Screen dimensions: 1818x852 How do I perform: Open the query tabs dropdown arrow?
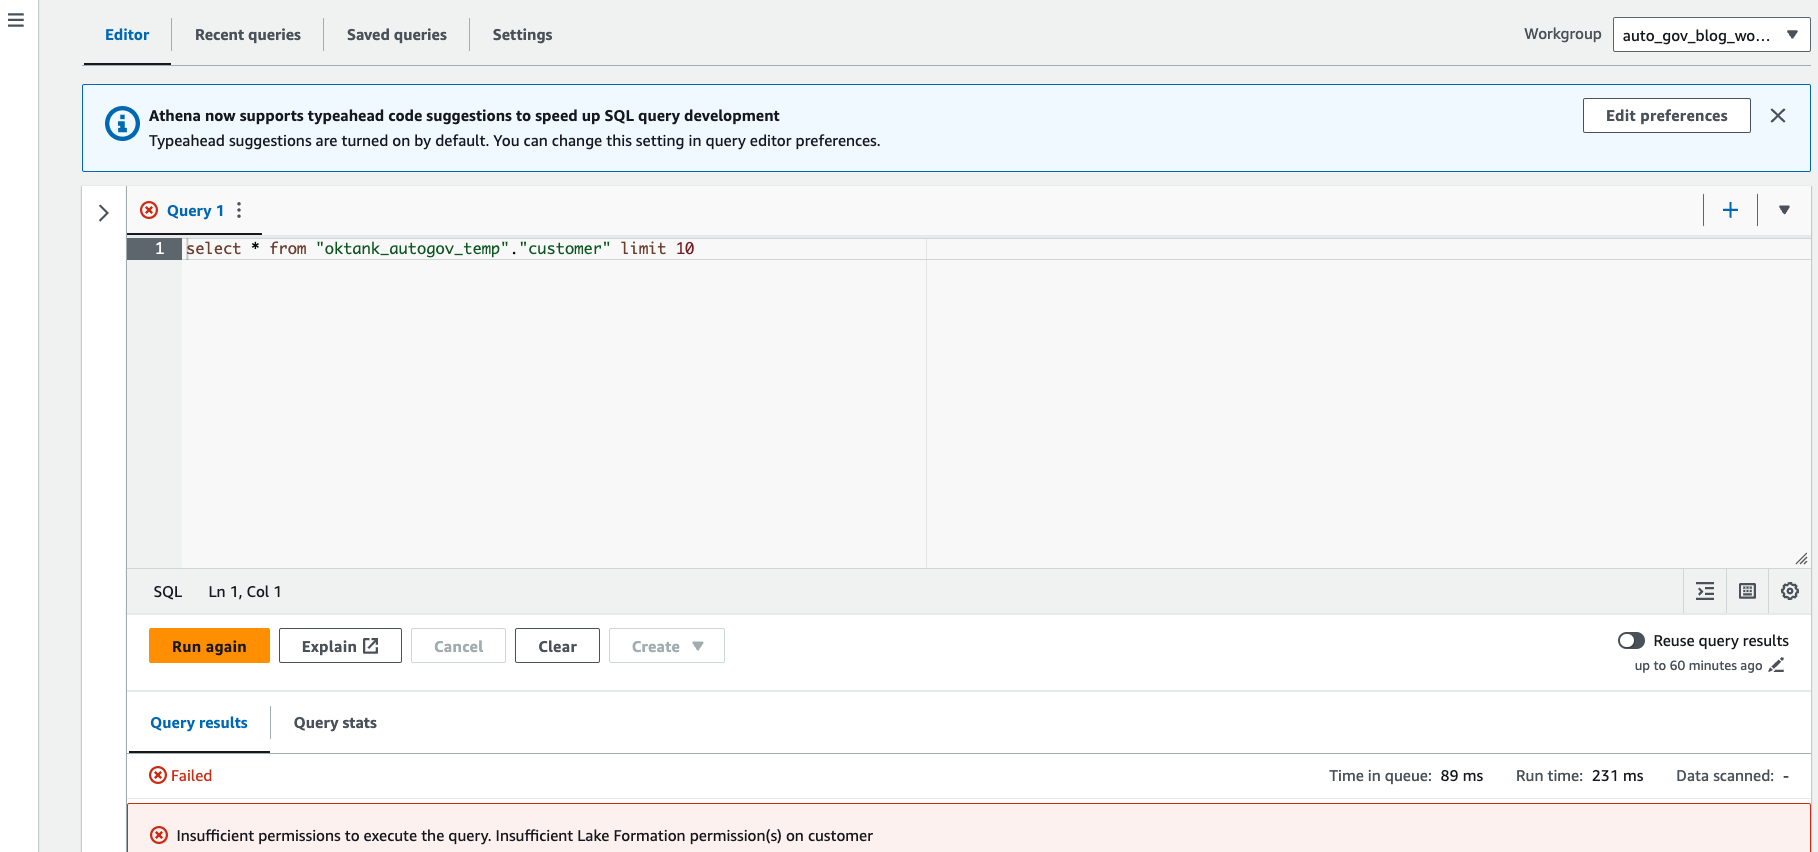click(1784, 210)
